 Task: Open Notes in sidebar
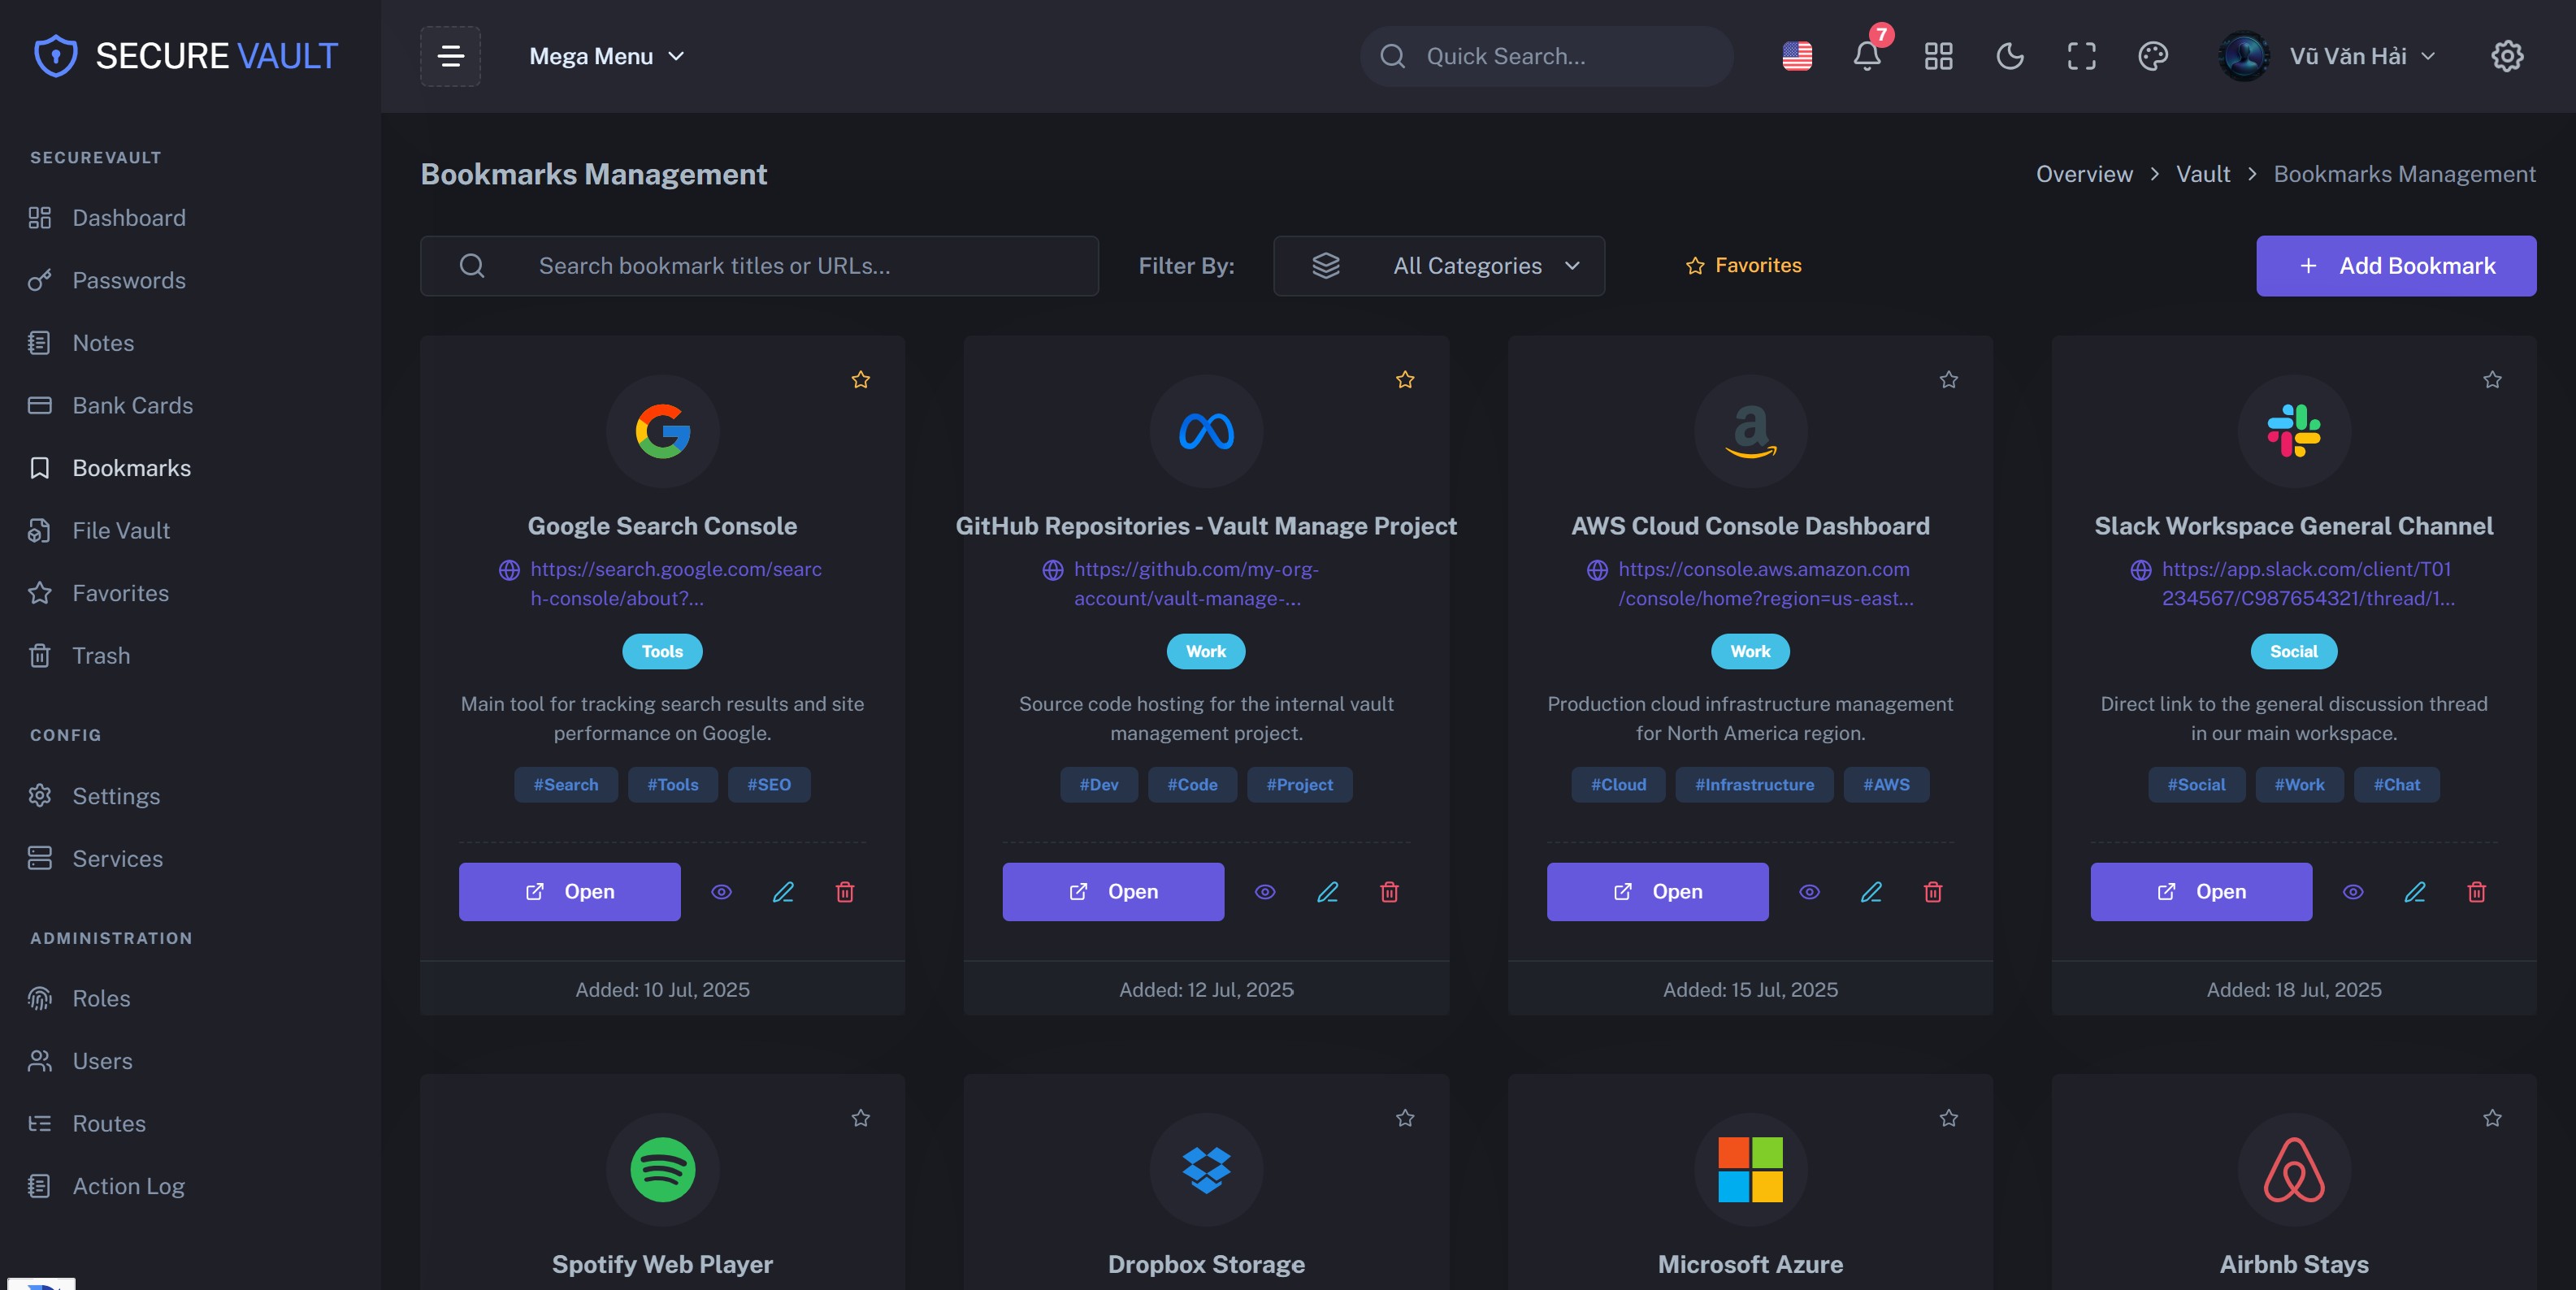tap(82, 342)
